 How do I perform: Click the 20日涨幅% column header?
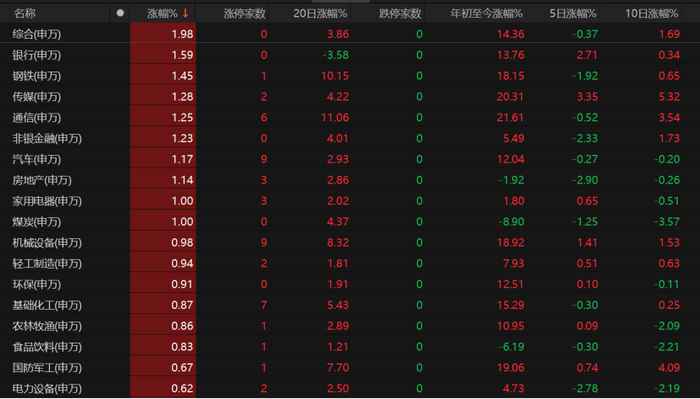(x=320, y=14)
